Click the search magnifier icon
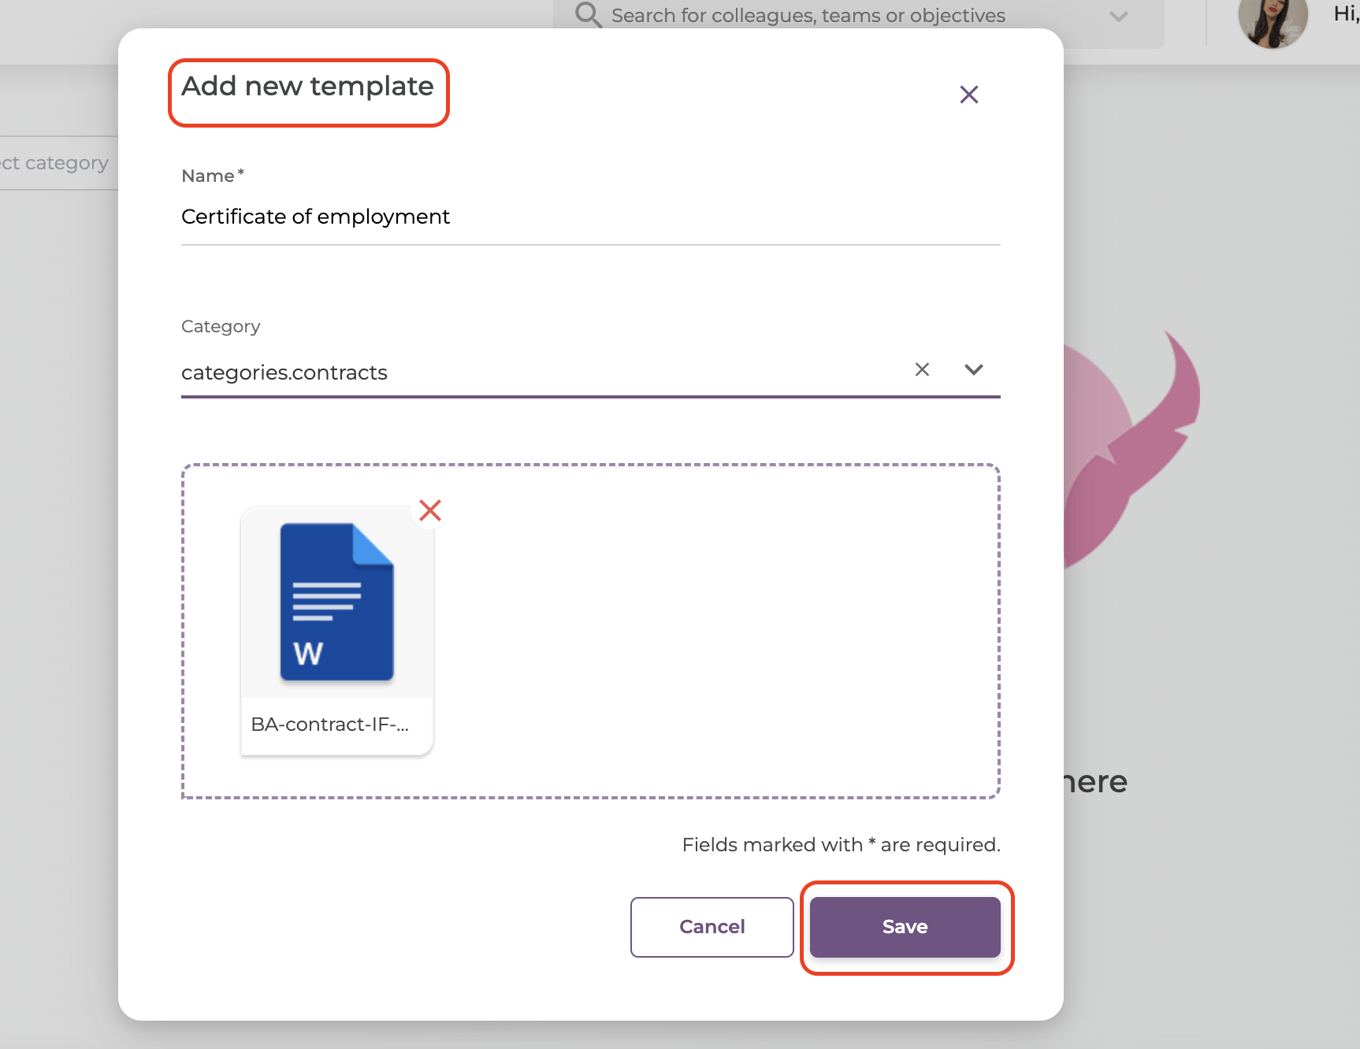The width and height of the screenshot is (1360, 1049). 587,15
